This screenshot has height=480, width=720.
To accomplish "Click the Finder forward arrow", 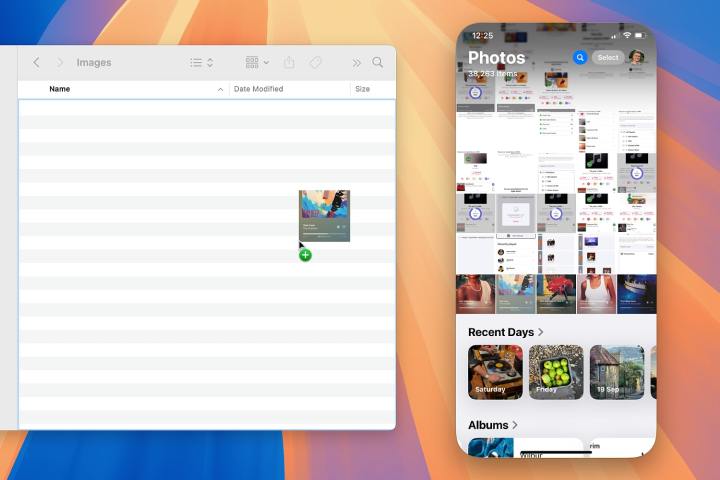I will [x=60, y=62].
